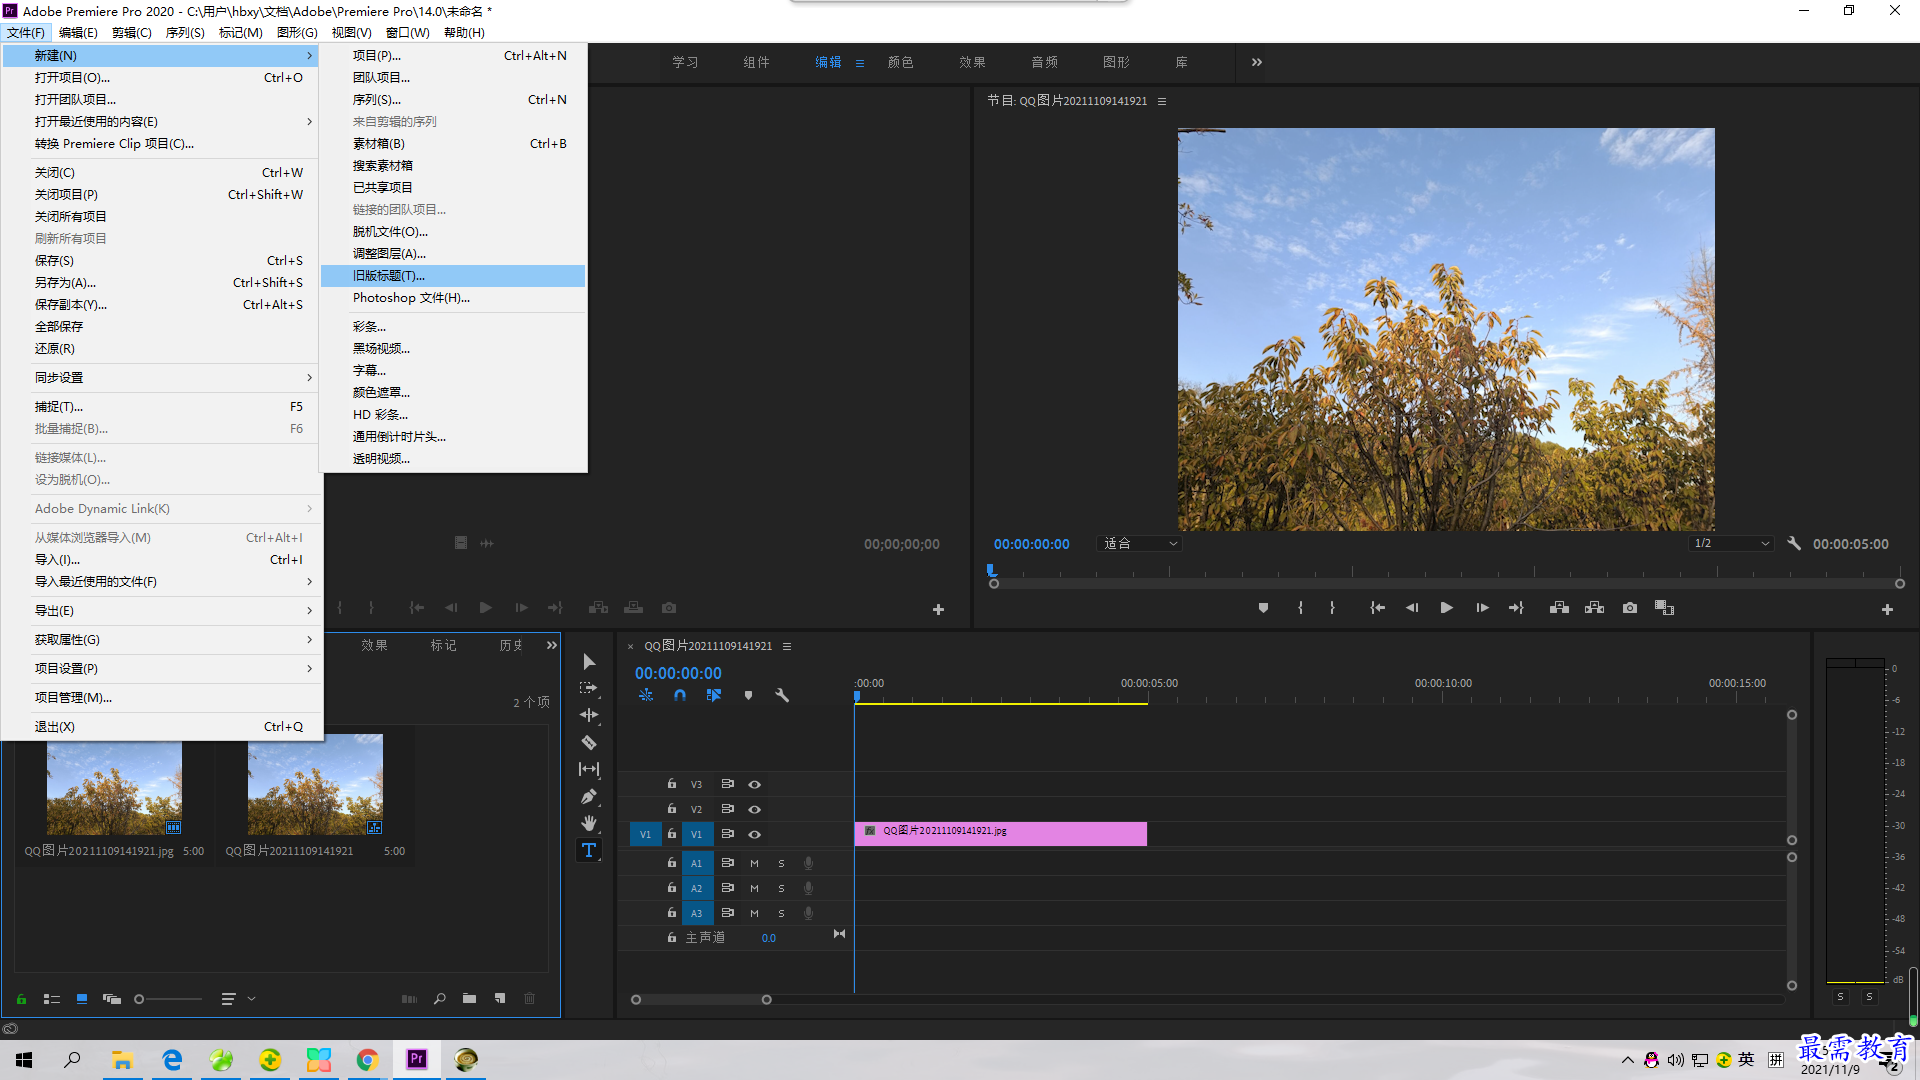1920x1080 pixels.
Task: Click the Program Monitor scrub bar playhead
Action: tap(991, 571)
